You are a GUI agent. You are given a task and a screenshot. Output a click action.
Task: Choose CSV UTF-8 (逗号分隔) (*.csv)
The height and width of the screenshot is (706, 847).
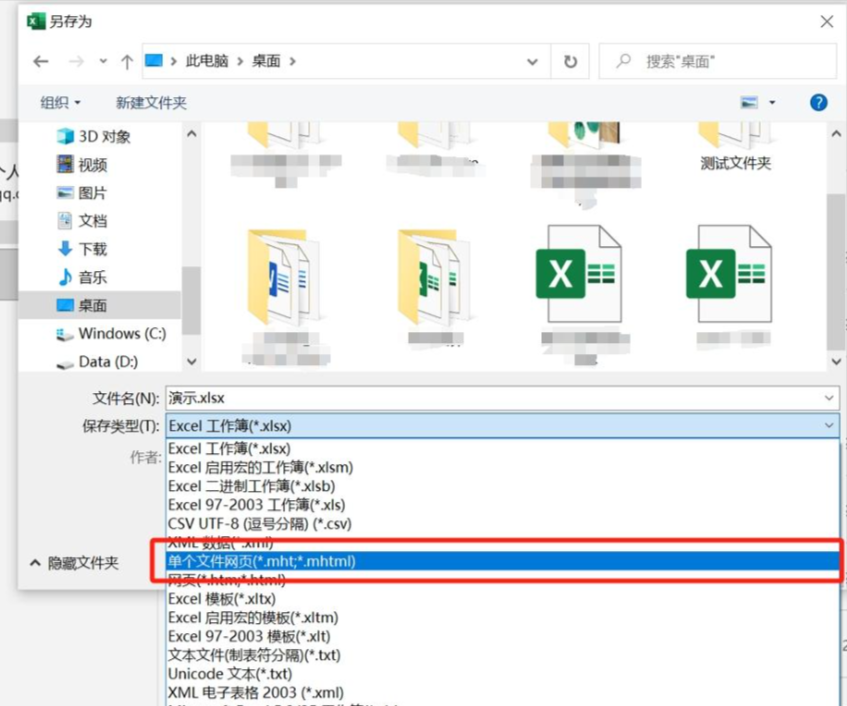pyautogui.click(x=502, y=524)
